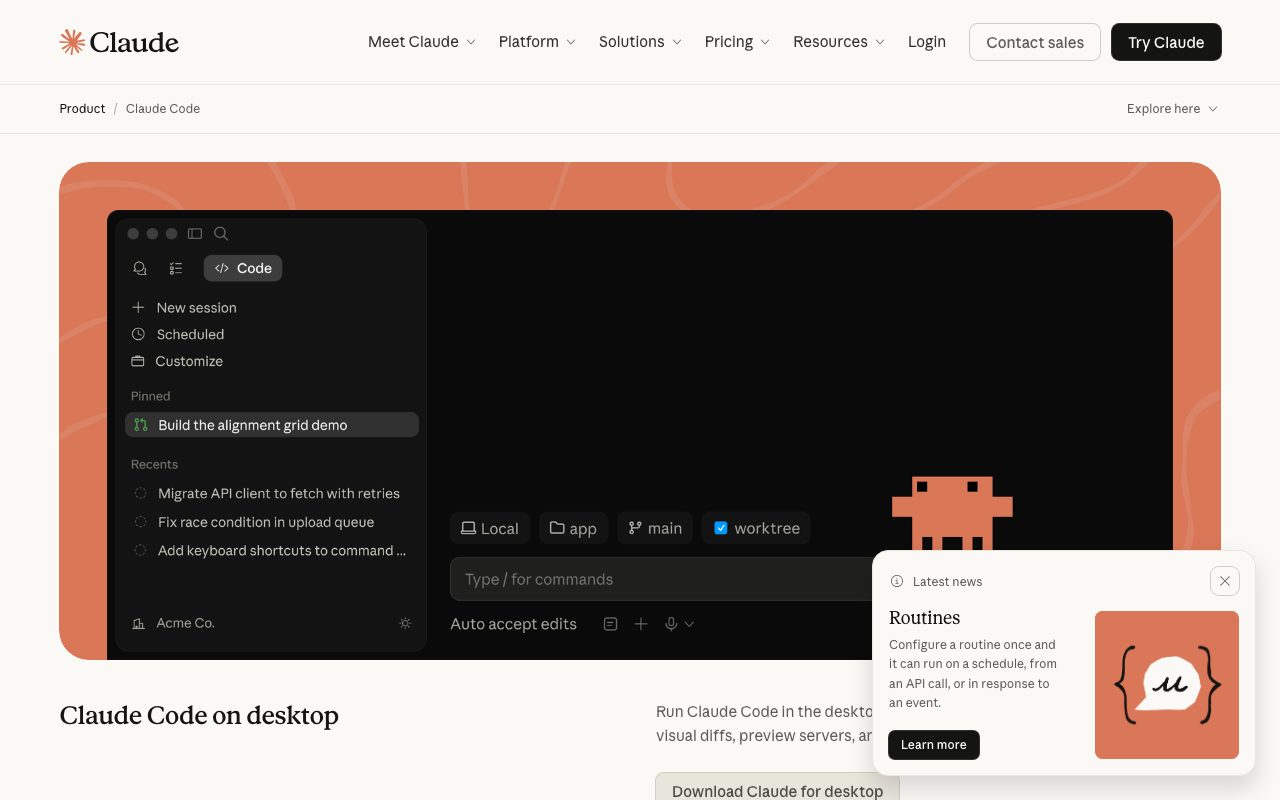Expand the Pricing menu chevron
This screenshot has height=800, width=1280.
tap(765, 42)
